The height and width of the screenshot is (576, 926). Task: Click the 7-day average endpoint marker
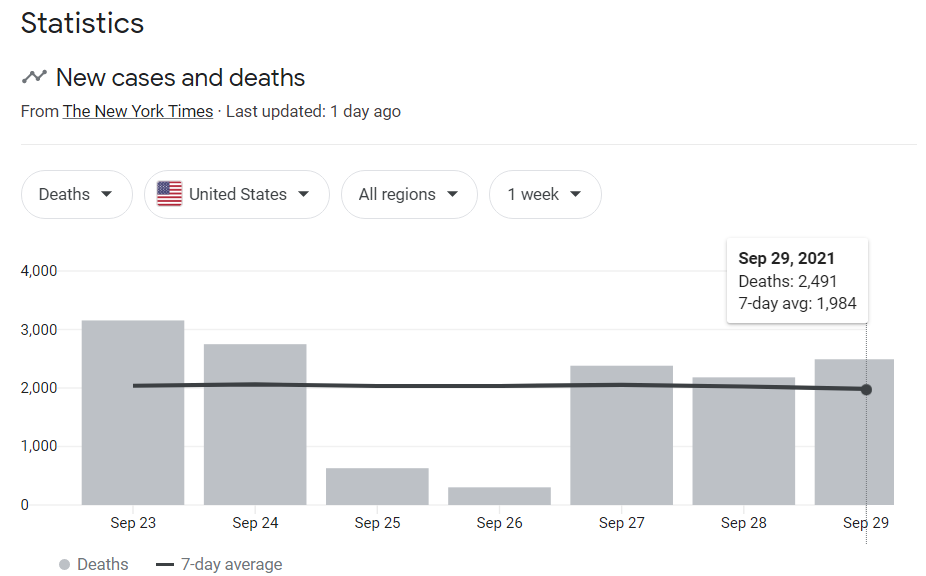click(x=866, y=389)
